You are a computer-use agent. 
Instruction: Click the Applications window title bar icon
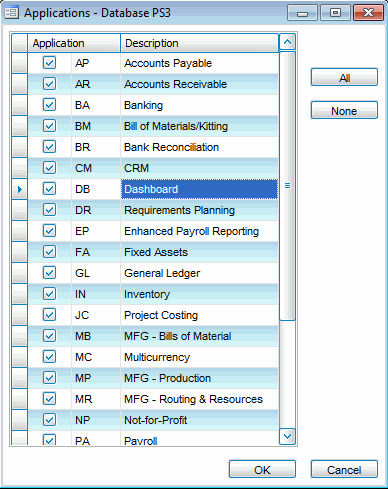coord(11,13)
